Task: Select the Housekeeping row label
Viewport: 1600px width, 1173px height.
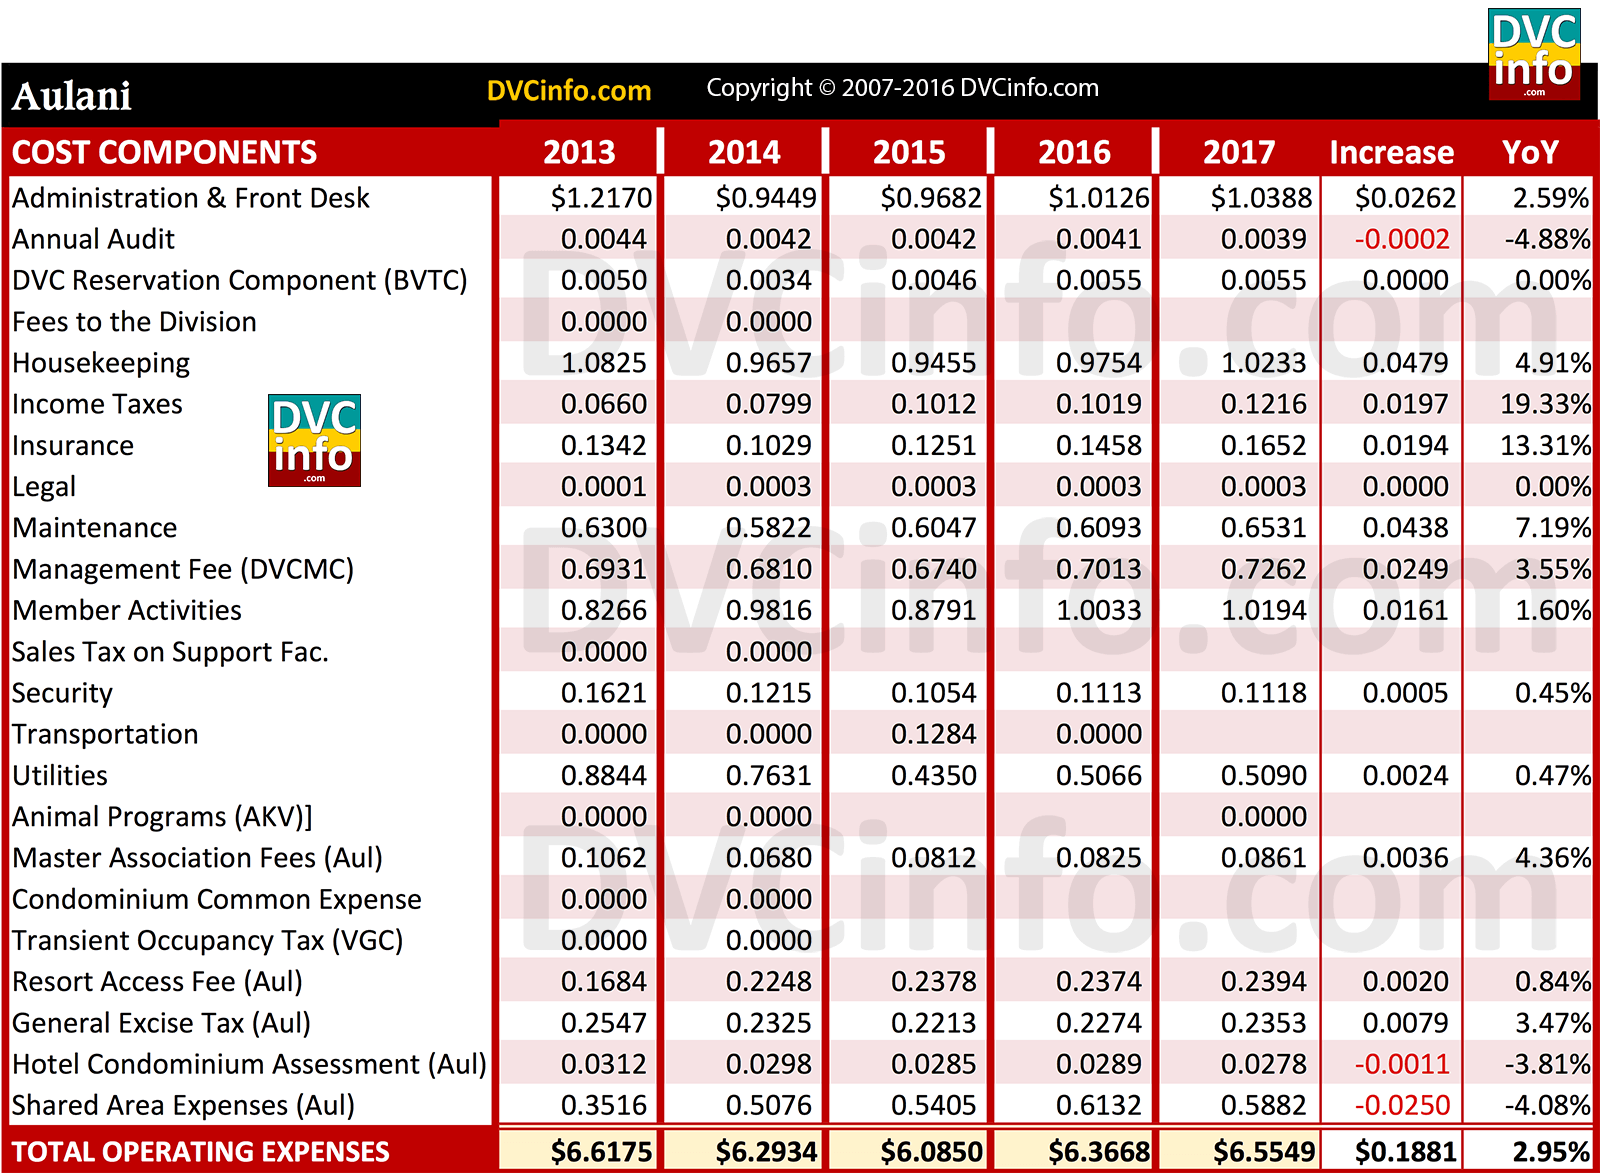Action: pos(101,363)
